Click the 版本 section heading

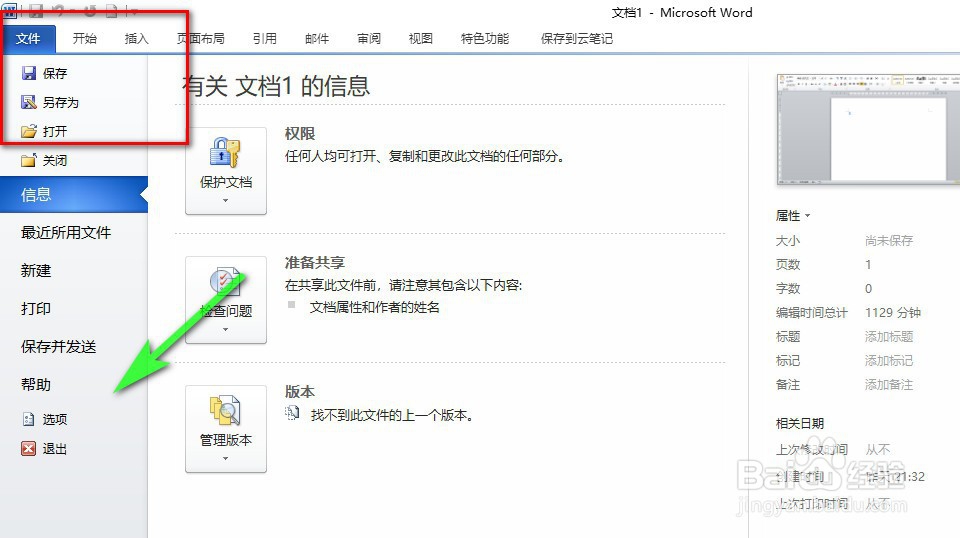pyautogui.click(x=300, y=392)
